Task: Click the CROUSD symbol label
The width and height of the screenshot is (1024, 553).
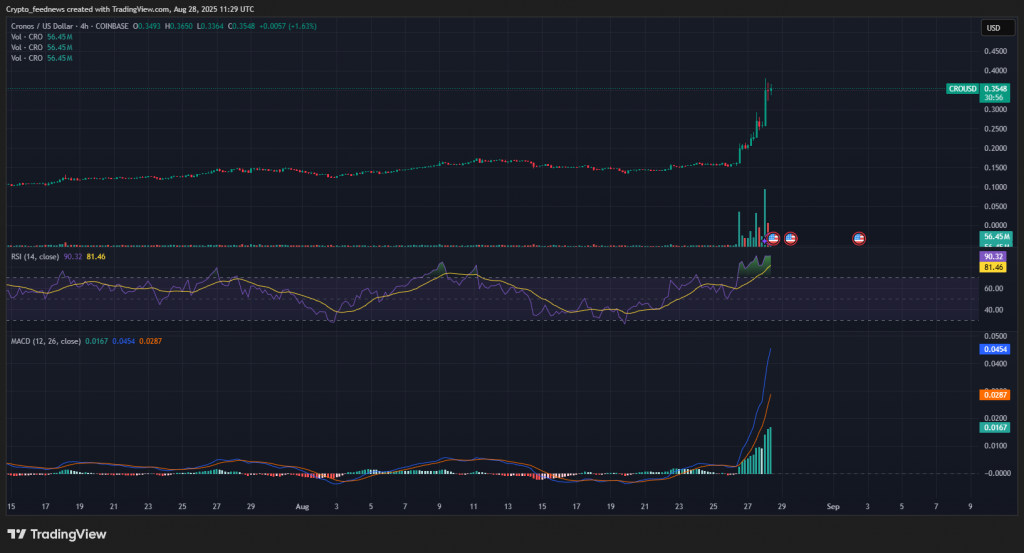Action: (962, 89)
